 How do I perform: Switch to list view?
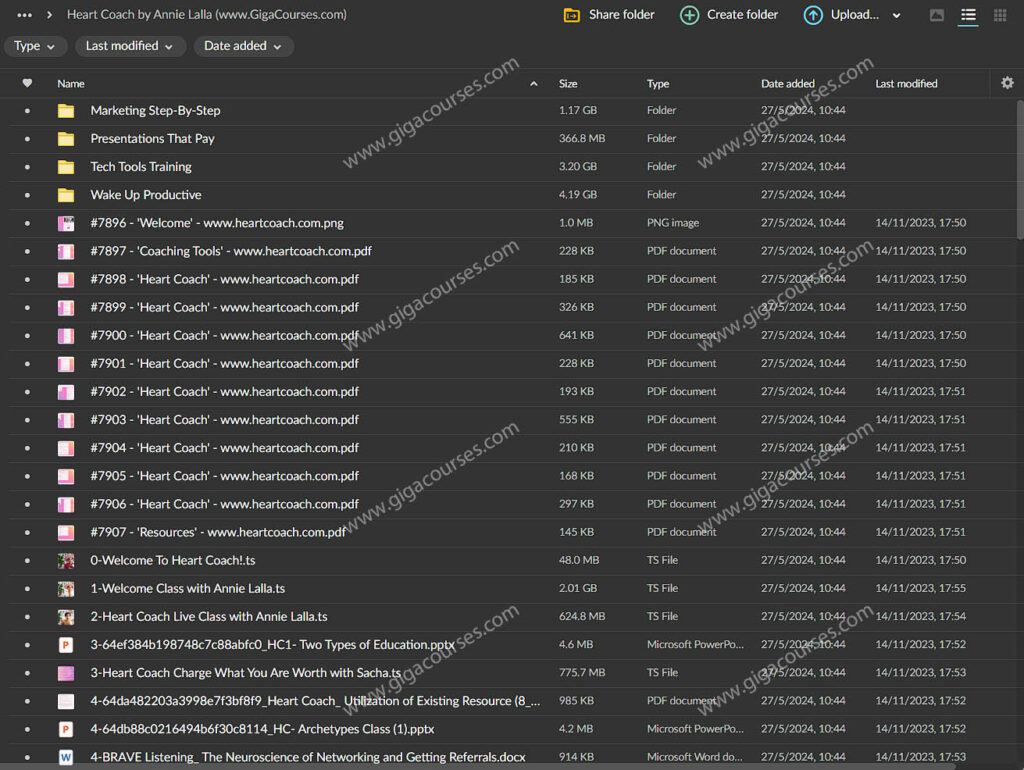(x=968, y=15)
